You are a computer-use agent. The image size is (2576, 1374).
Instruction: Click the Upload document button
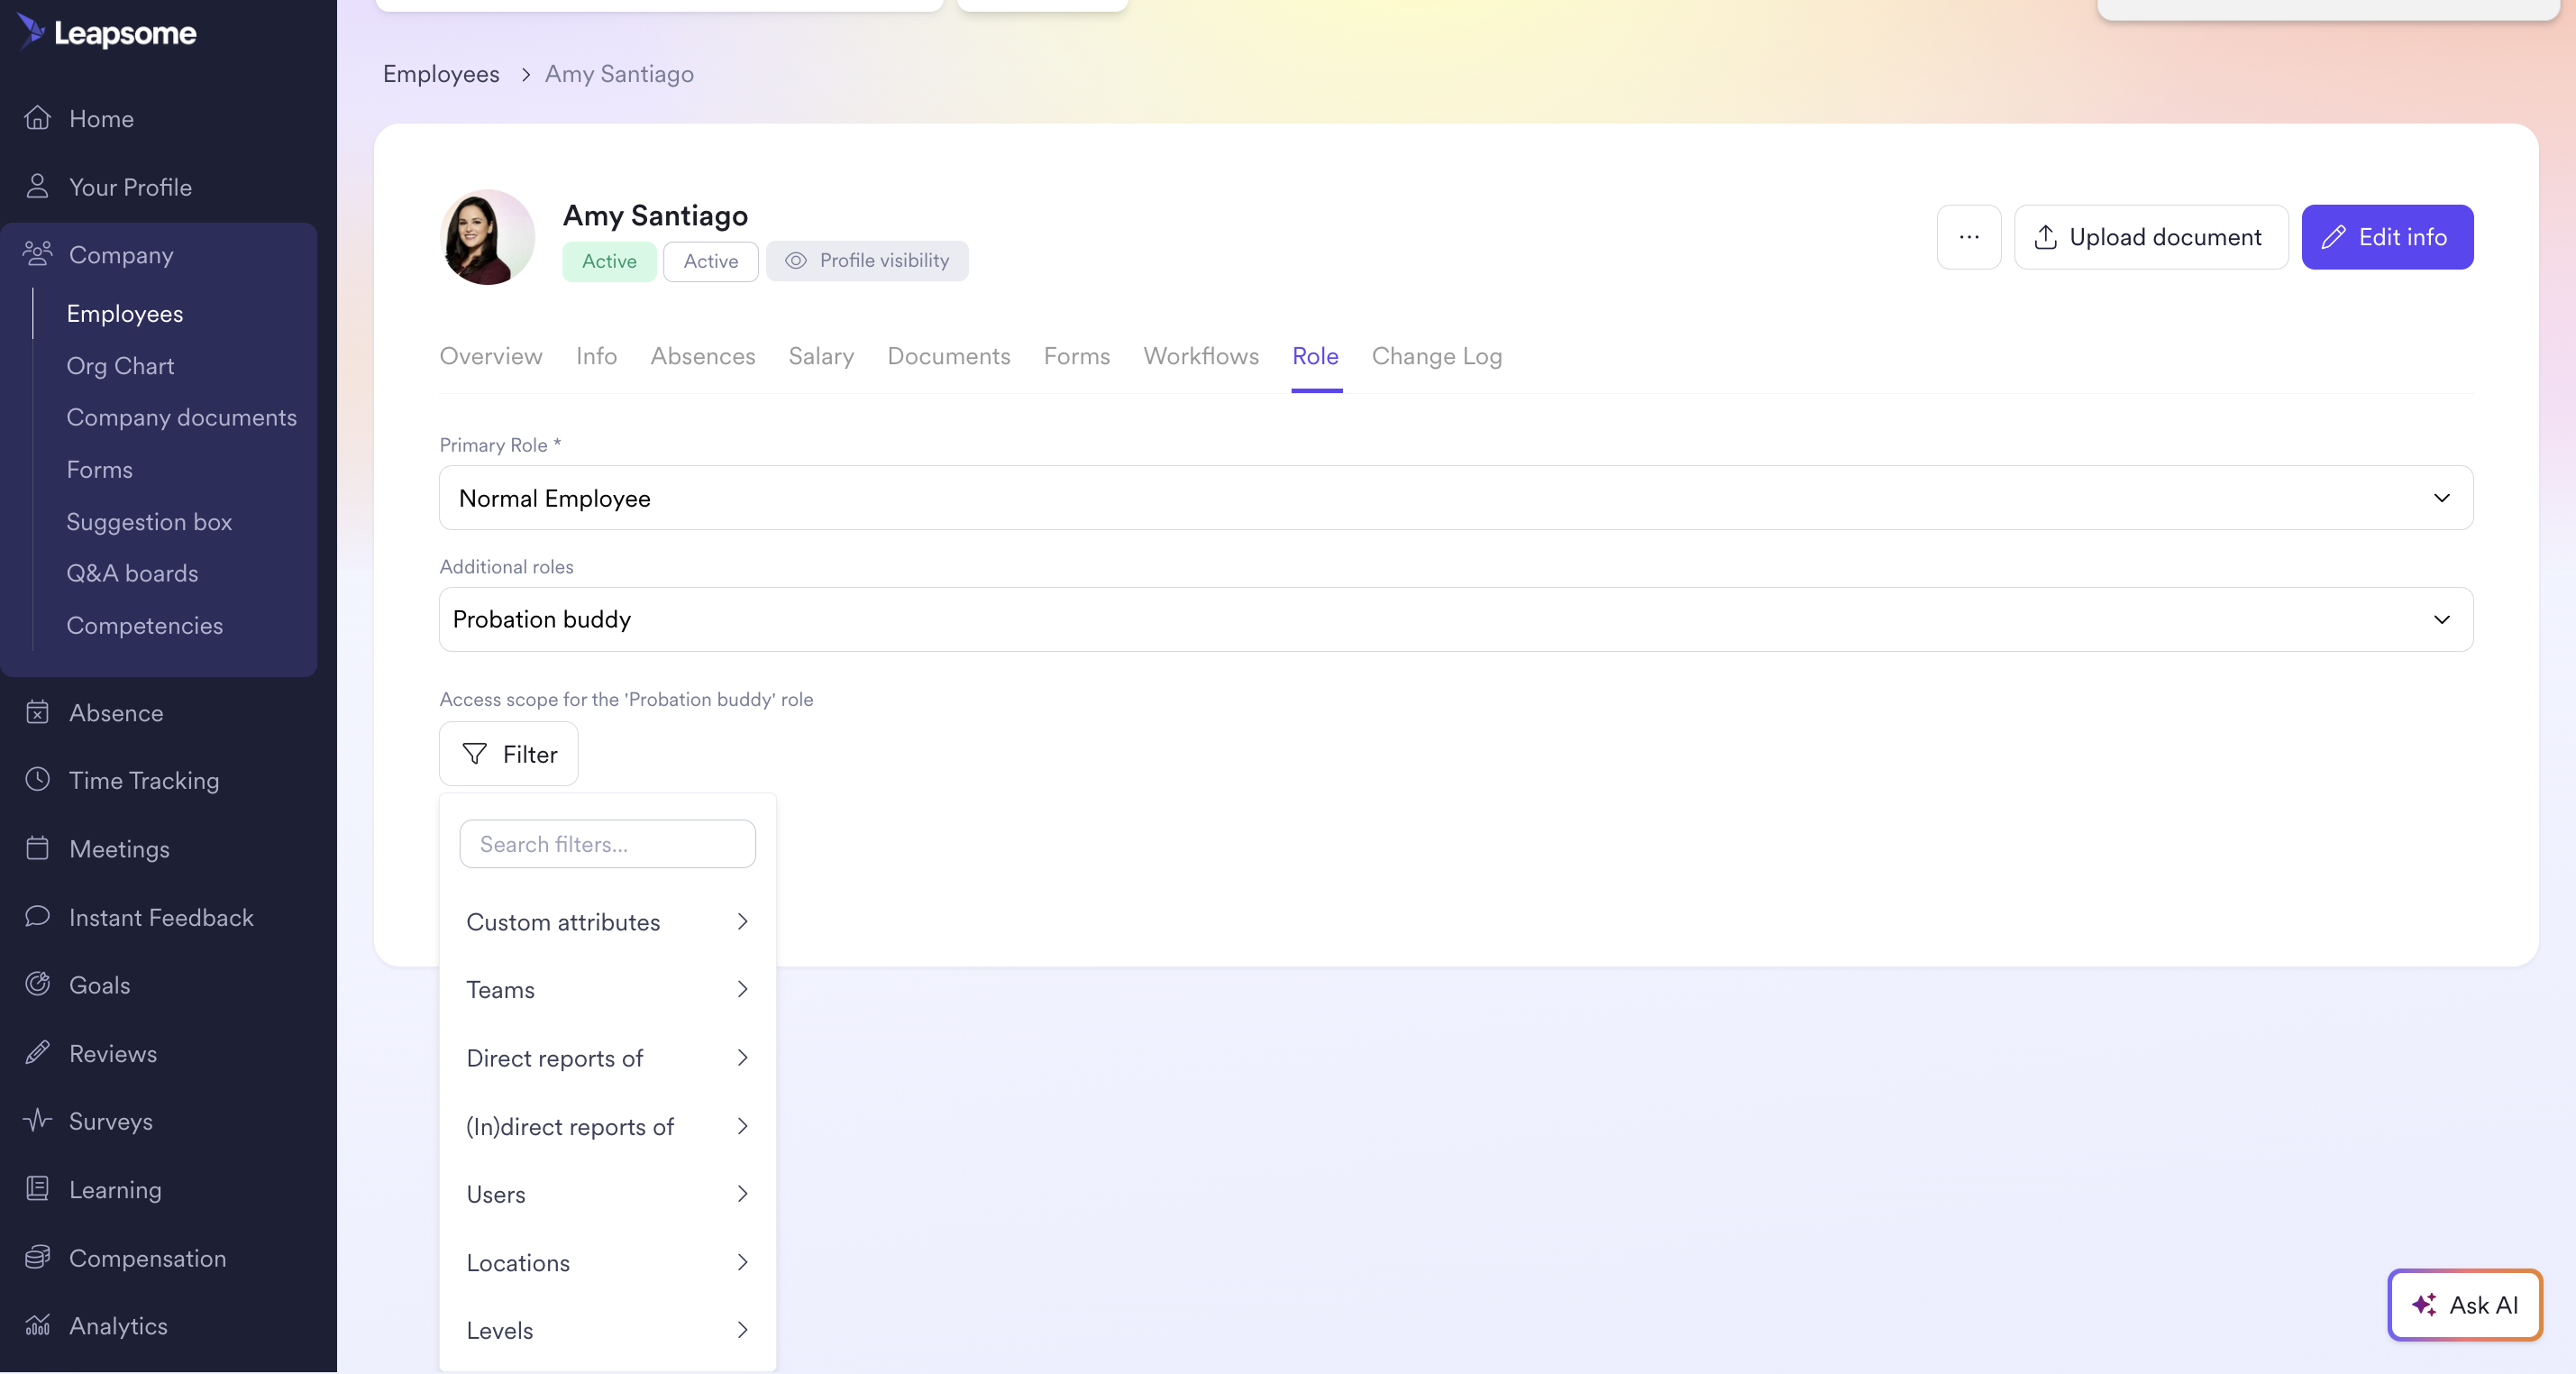point(2150,237)
